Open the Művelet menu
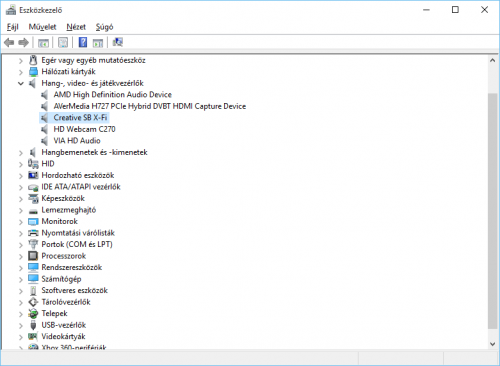Image resolution: width=500 pixels, height=366 pixels. pos(42,27)
